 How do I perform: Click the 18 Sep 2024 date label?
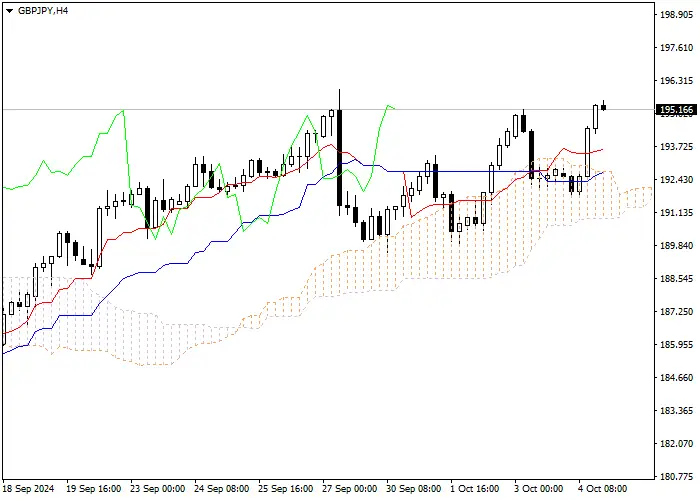29,489
